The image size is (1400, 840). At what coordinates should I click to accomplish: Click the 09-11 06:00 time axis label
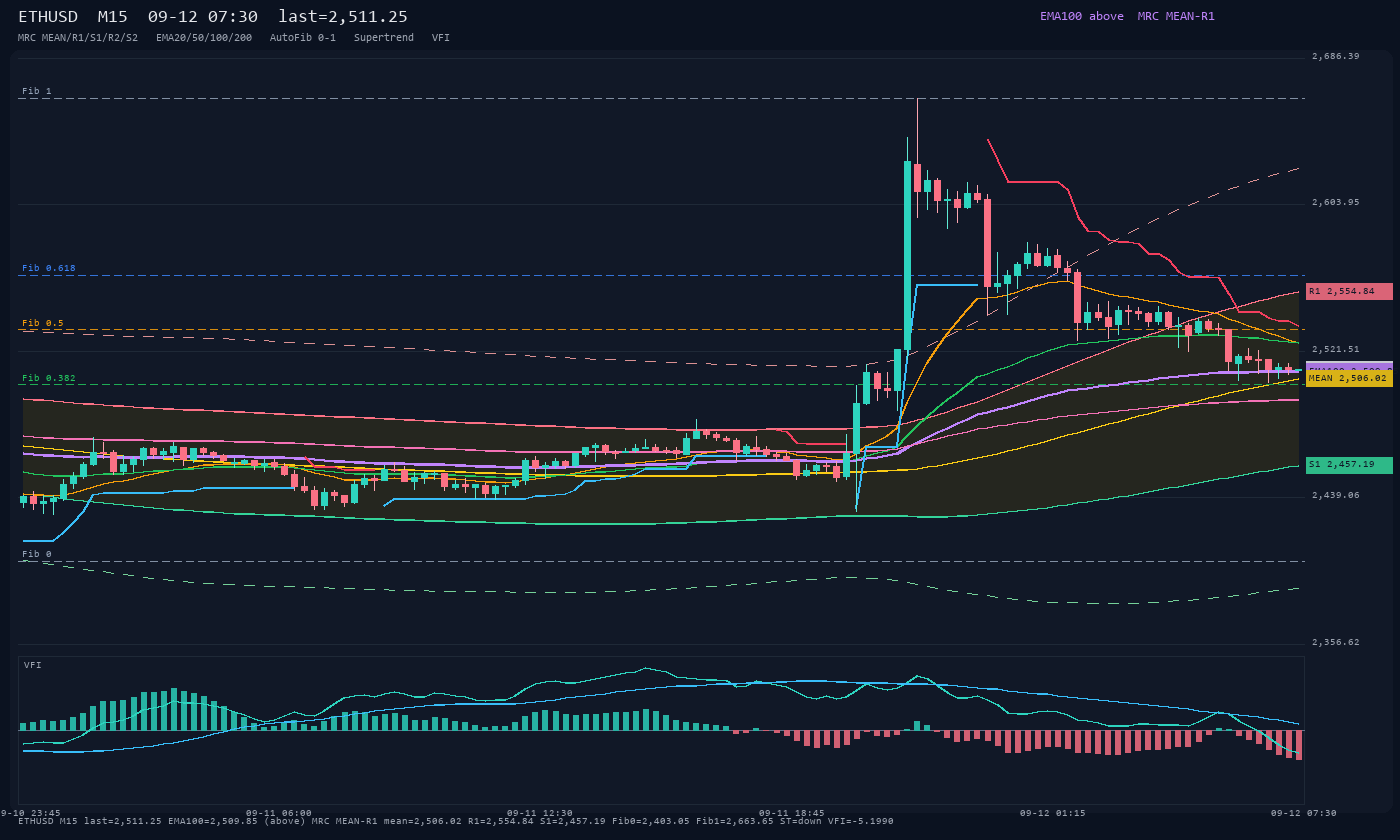point(279,813)
